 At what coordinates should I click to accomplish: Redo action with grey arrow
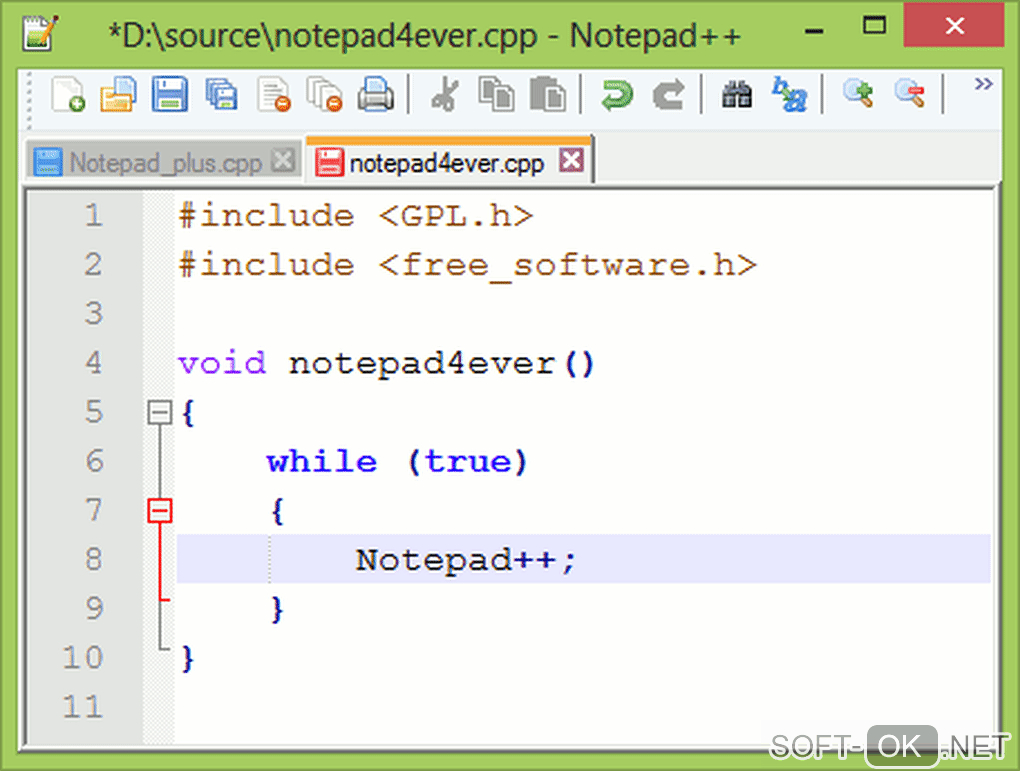(x=668, y=95)
